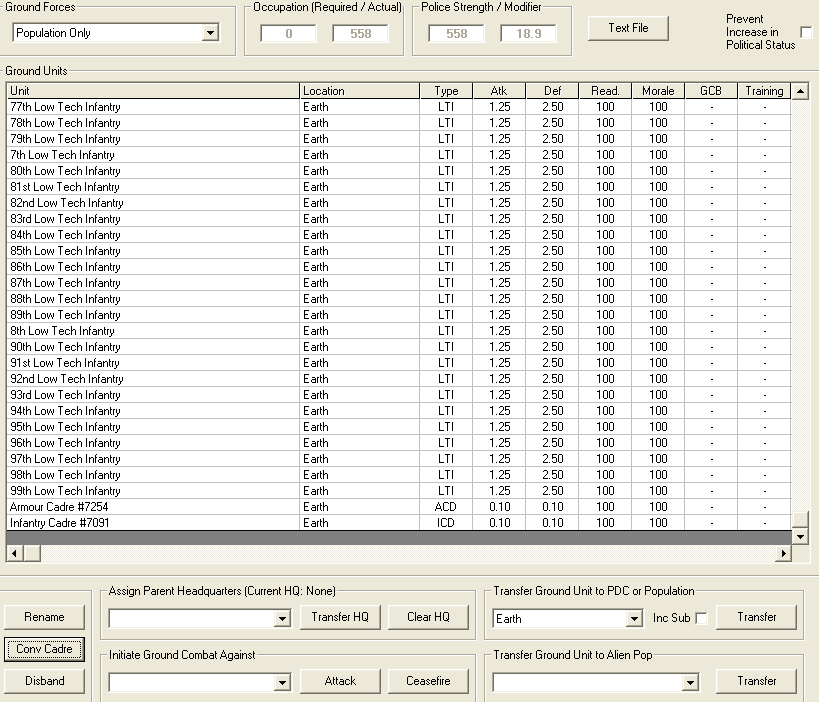Sort by the Type column header
Image resolution: width=819 pixels, height=702 pixels.
click(x=447, y=91)
